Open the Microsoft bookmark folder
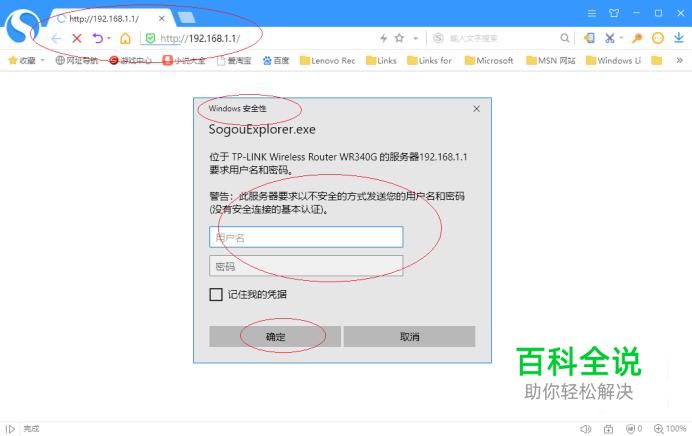The height and width of the screenshot is (436, 692). click(489, 60)
